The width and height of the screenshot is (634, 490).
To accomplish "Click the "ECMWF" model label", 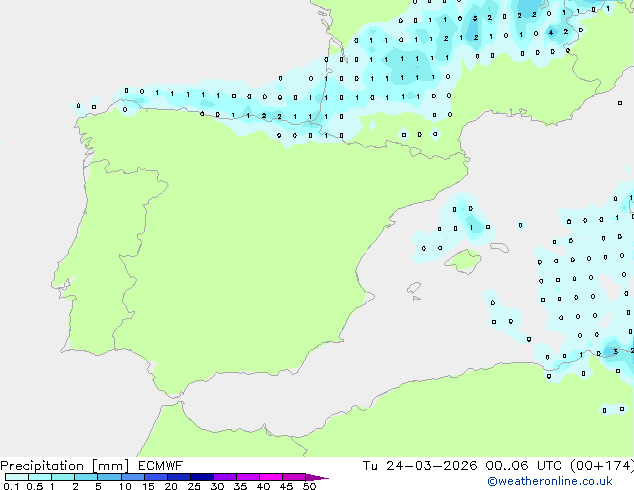I will [160, 466].
